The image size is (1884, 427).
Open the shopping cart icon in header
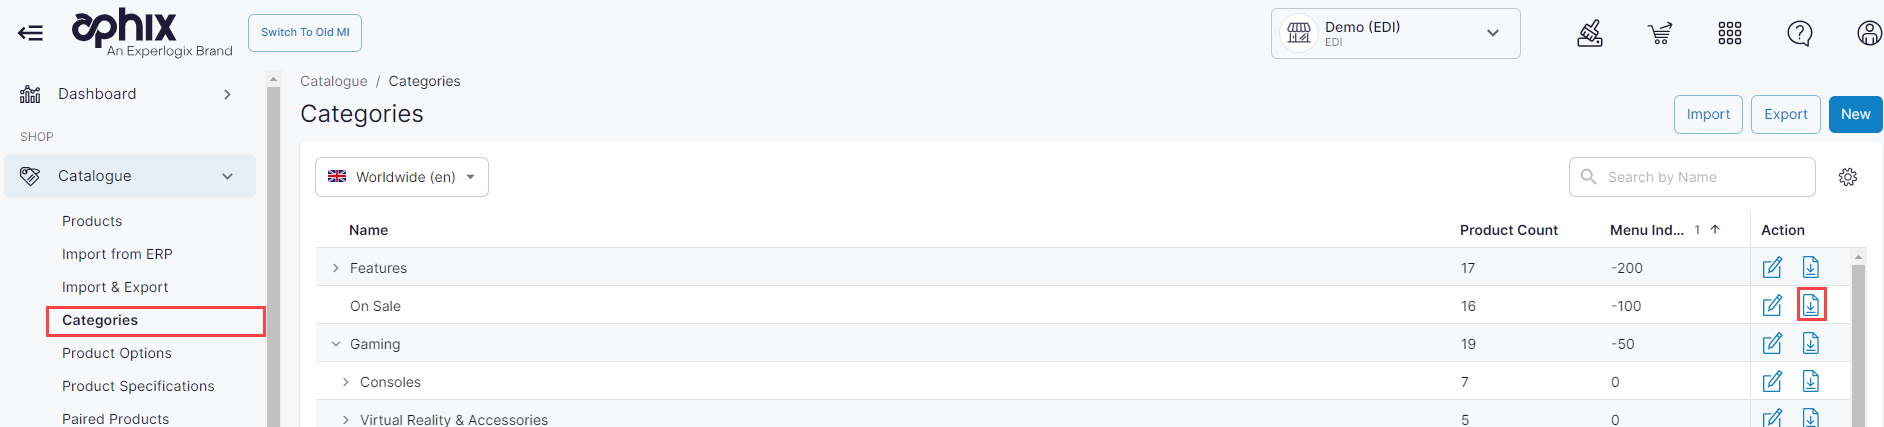pos(1660,34)
